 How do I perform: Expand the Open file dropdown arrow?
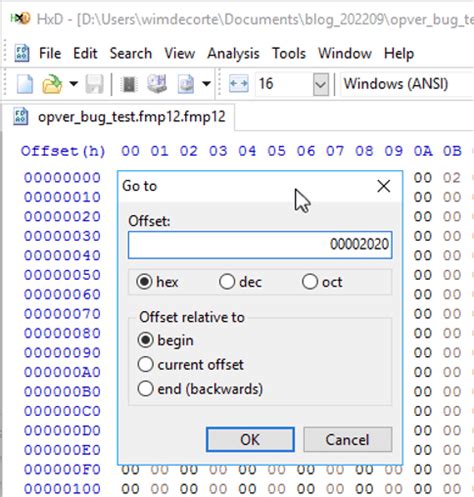pos(73,84)
